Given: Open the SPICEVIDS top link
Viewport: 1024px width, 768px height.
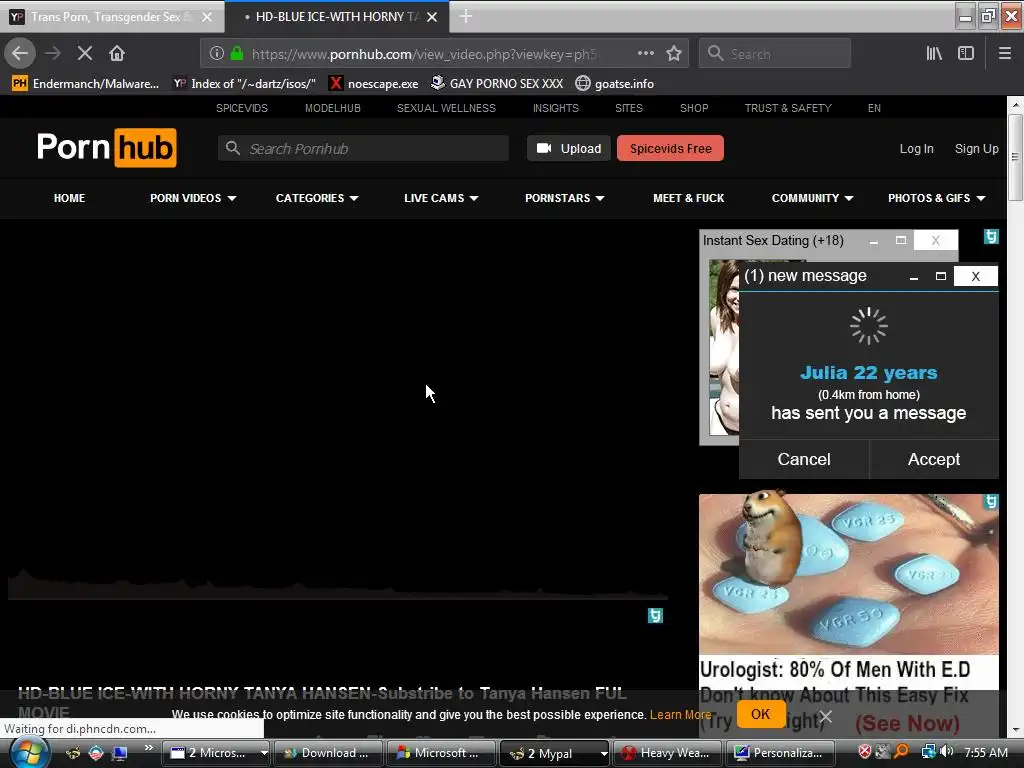Looking at the screenshot, I should 242,108.
